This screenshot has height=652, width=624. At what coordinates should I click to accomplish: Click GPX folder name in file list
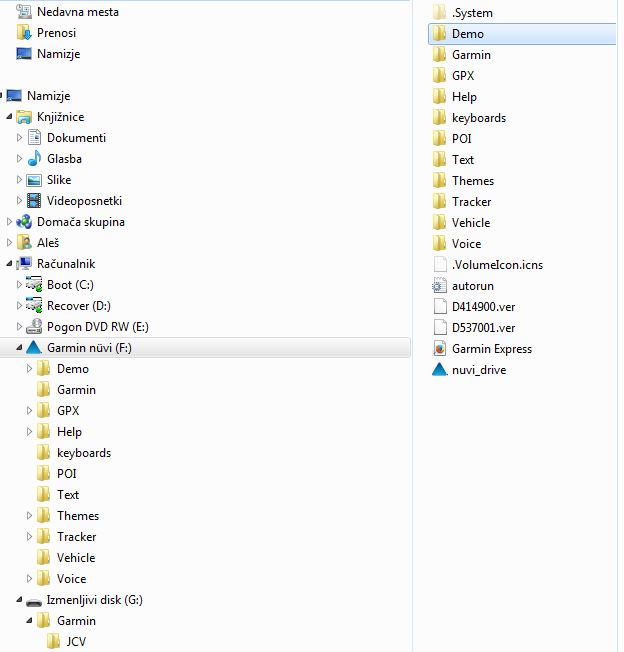point(463,76)
